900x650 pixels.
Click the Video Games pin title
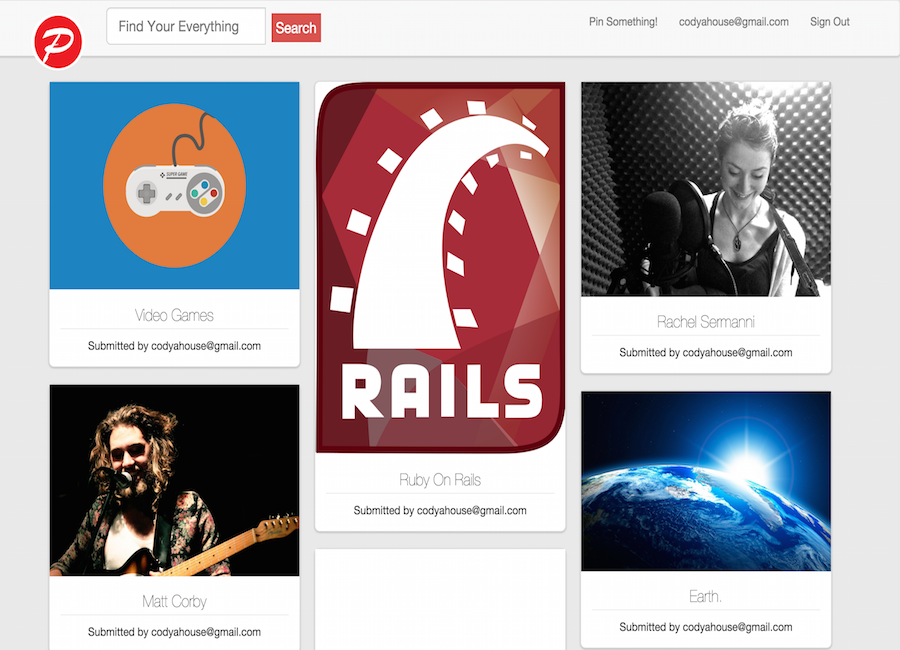[x=174, y=315]
